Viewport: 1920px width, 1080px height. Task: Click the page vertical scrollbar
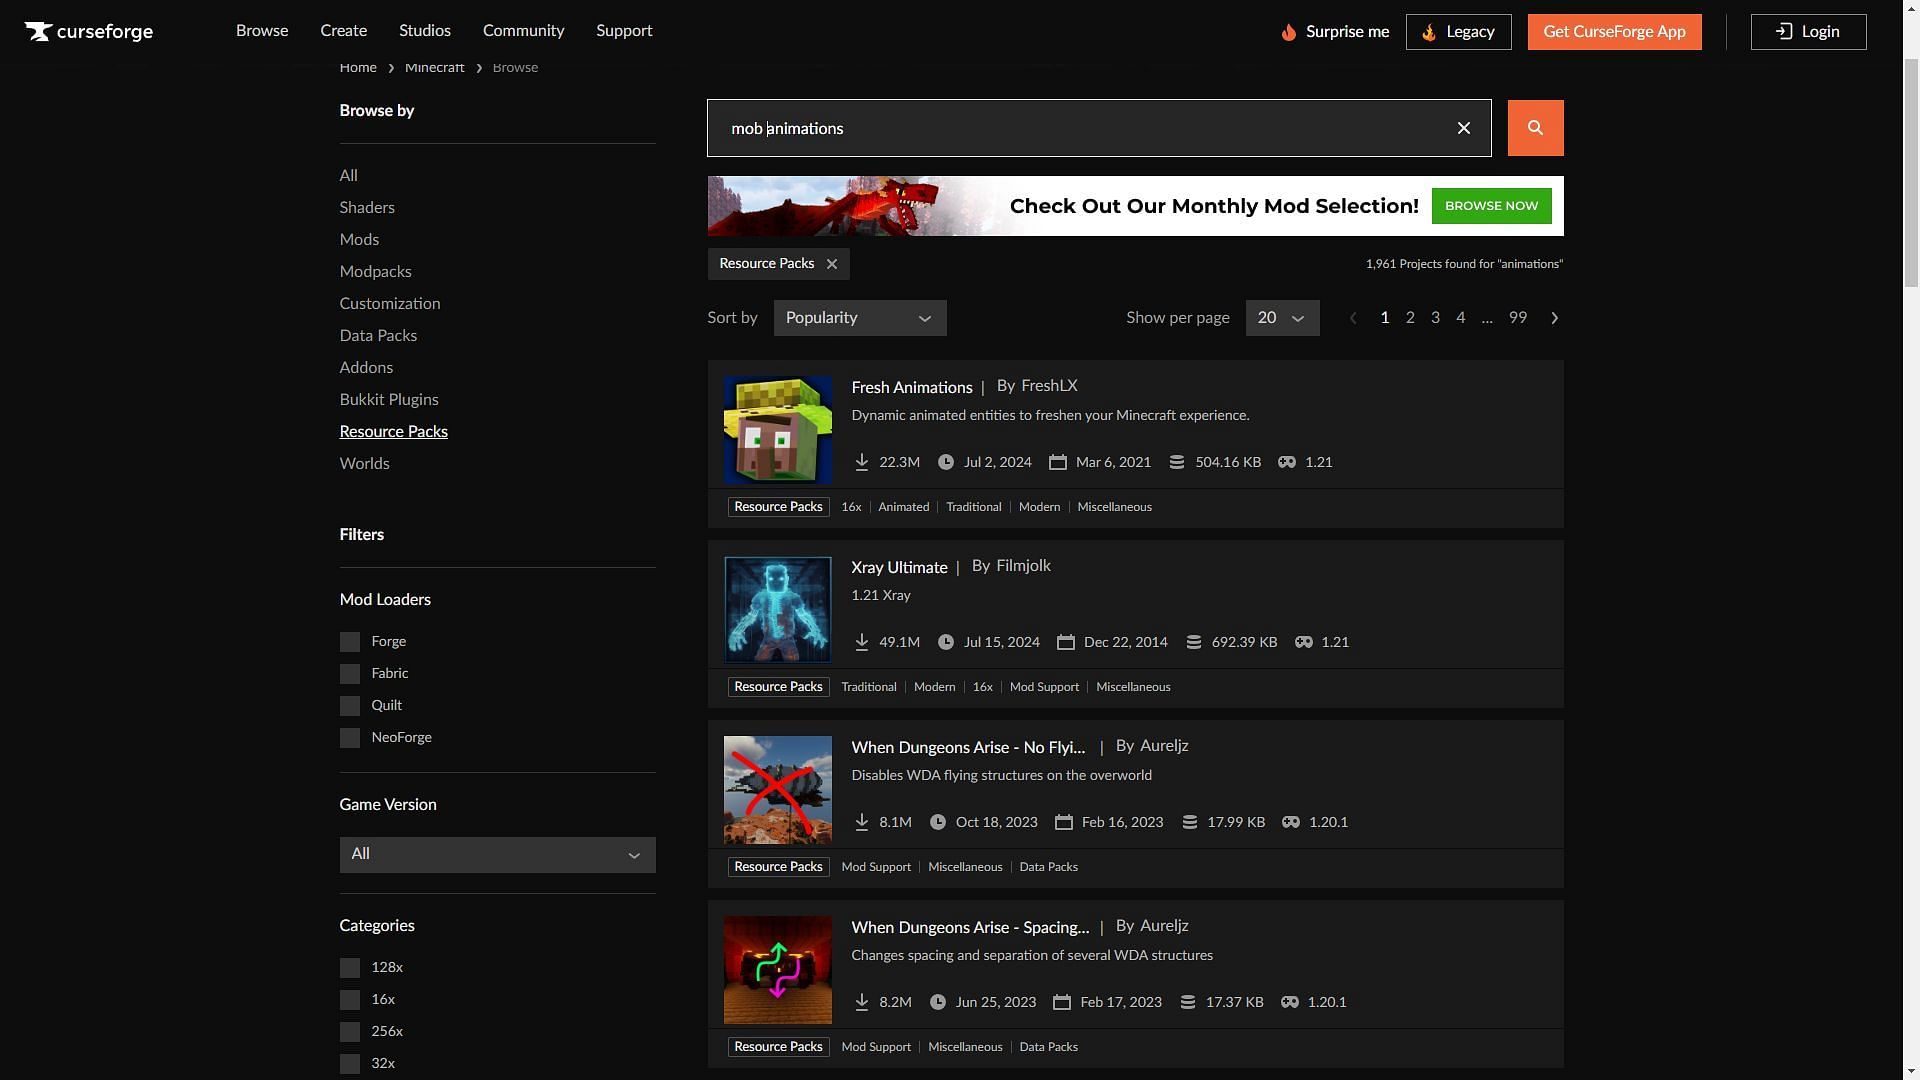[x=1910, y=175]
